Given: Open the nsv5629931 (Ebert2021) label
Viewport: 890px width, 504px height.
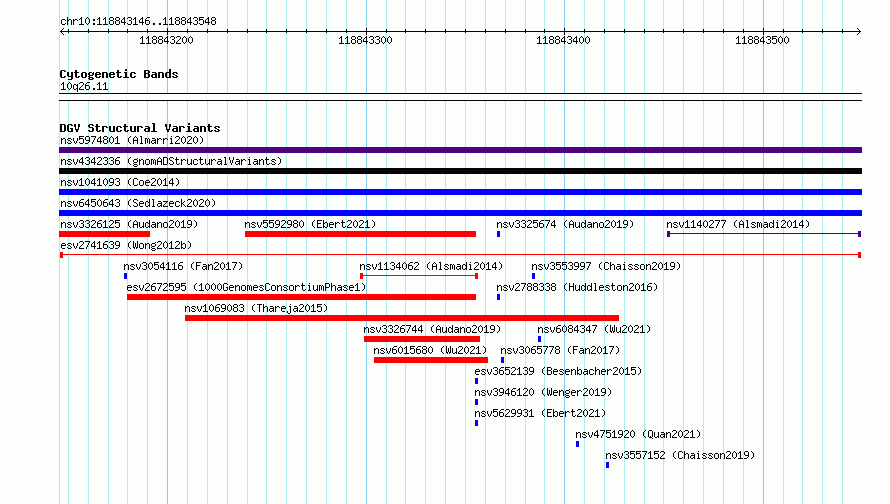Looking at the screenshot, I should pos(540,413).
